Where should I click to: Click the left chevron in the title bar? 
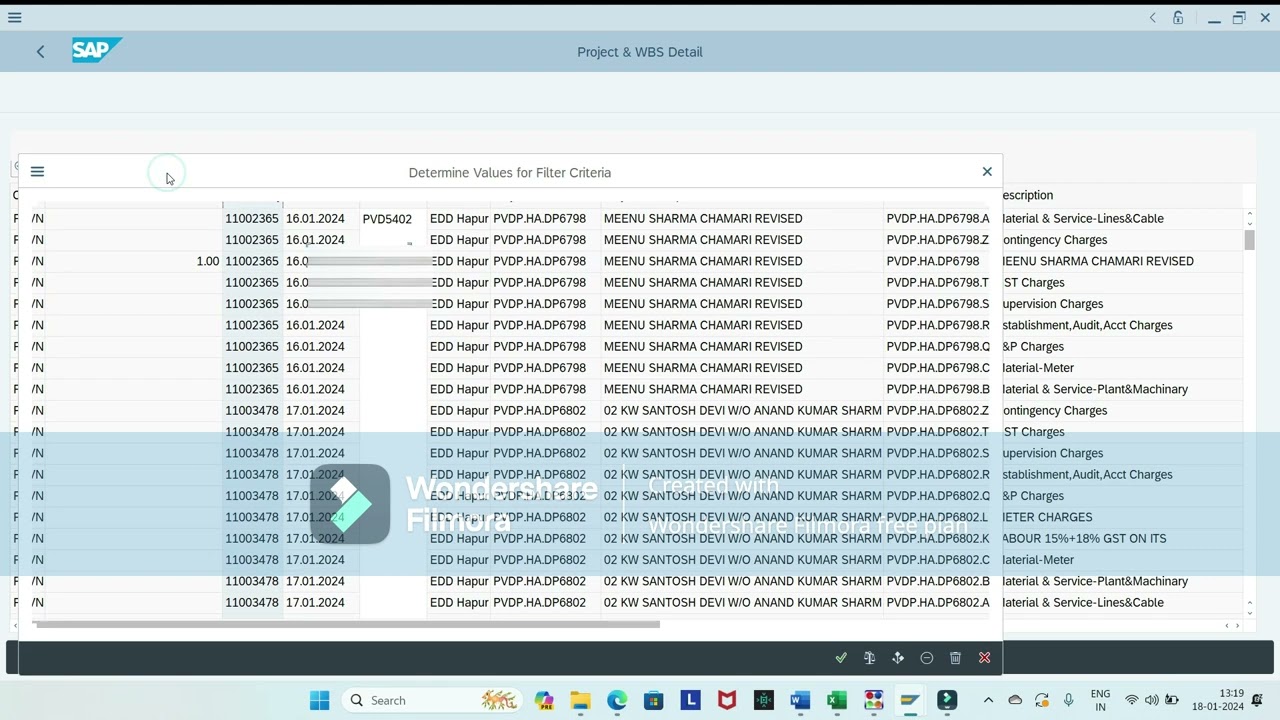(1152, 17)
